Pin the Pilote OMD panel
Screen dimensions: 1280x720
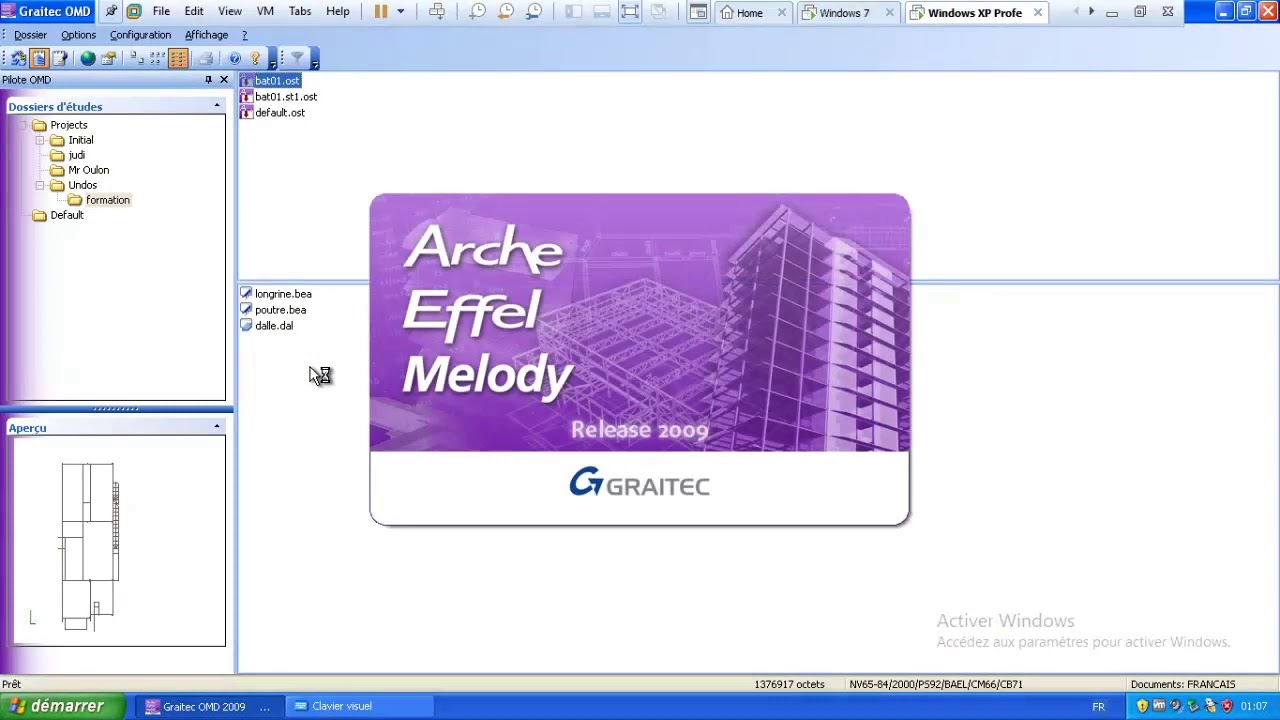click(x=208, y=80)
